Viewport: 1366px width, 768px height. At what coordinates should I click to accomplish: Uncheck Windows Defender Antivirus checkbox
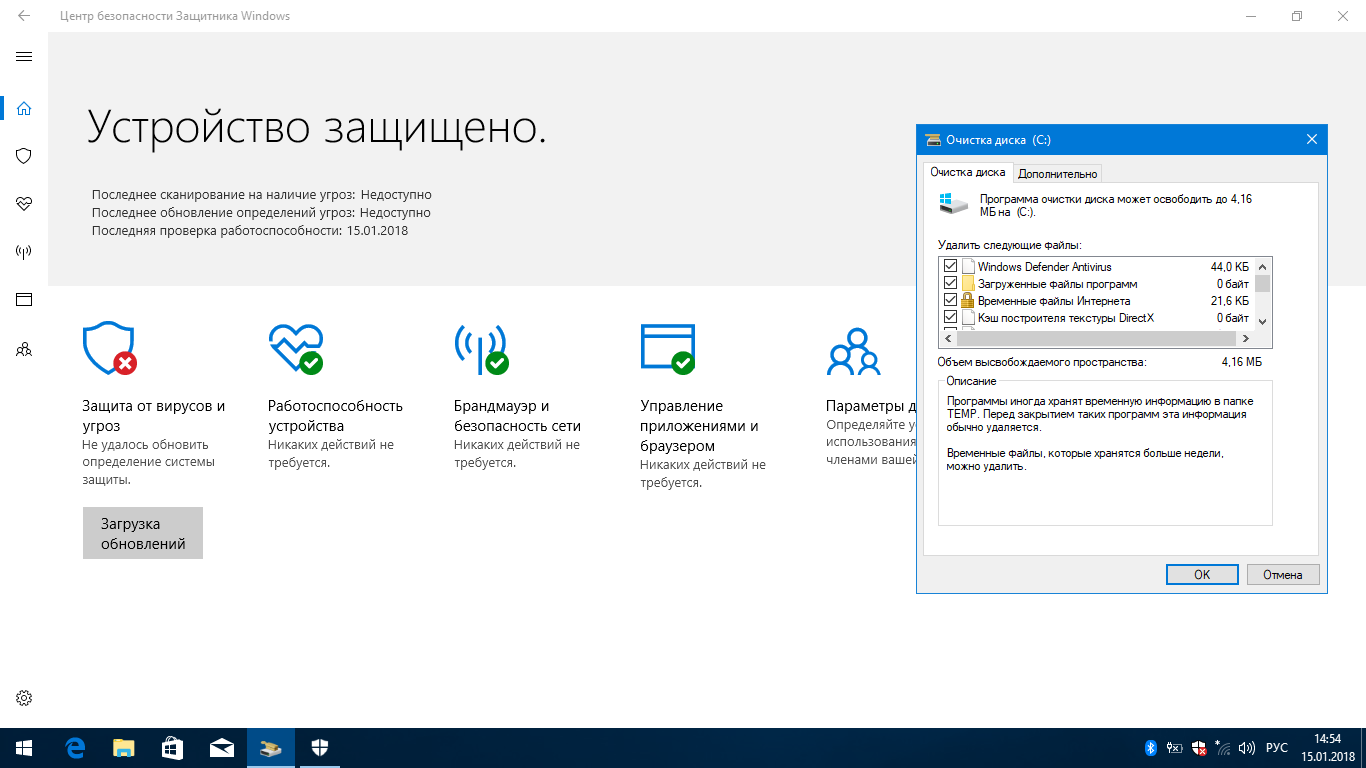(950, 267)
